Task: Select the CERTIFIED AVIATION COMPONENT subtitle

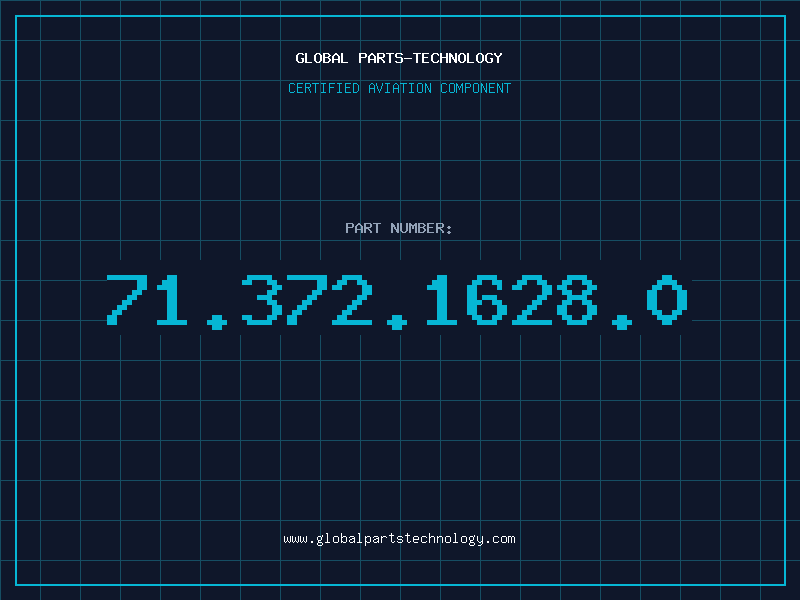Action: (399, 88)
